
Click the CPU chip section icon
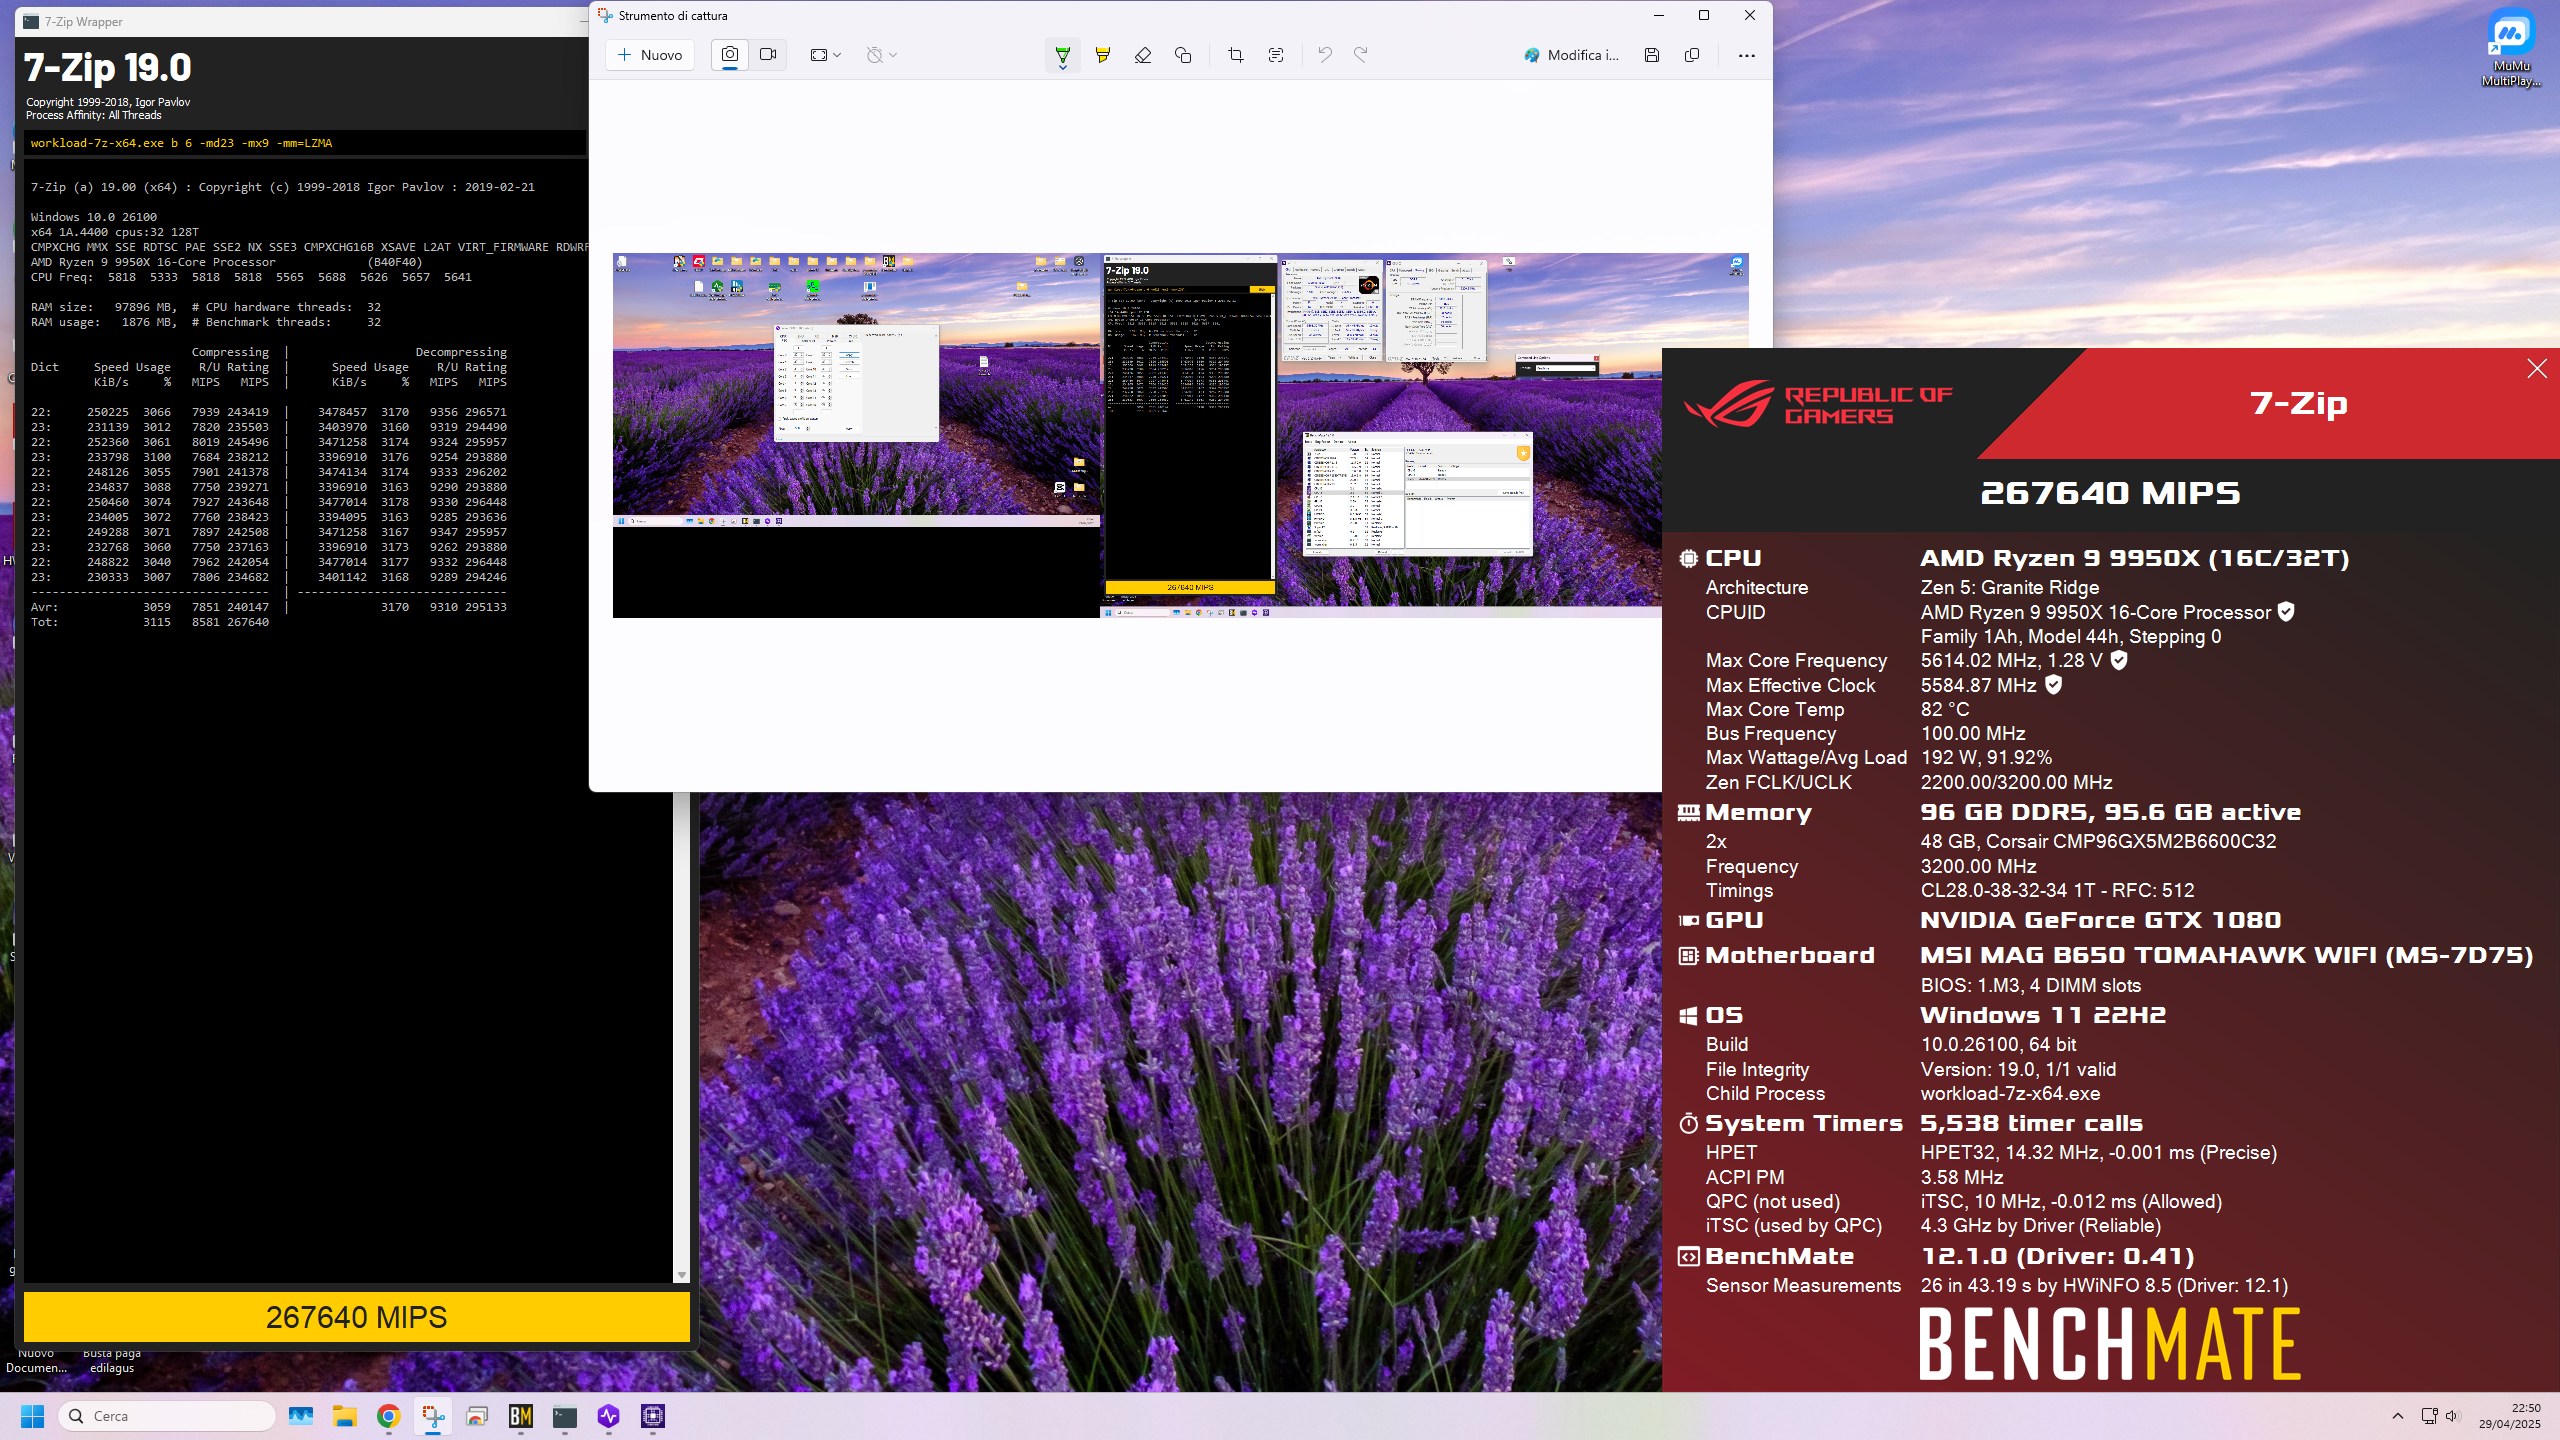pyautogui.click(x=1688, y=559)
